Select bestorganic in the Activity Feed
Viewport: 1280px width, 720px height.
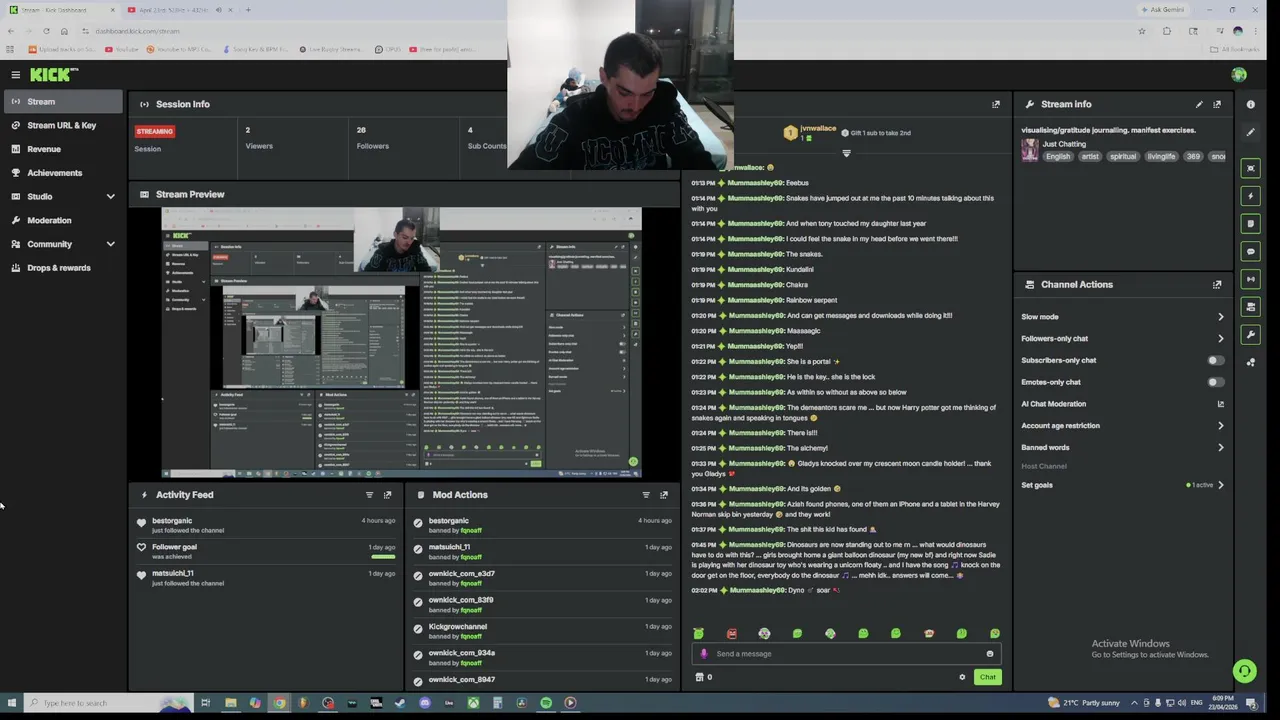pyautogui.click(x=172, y=521)
